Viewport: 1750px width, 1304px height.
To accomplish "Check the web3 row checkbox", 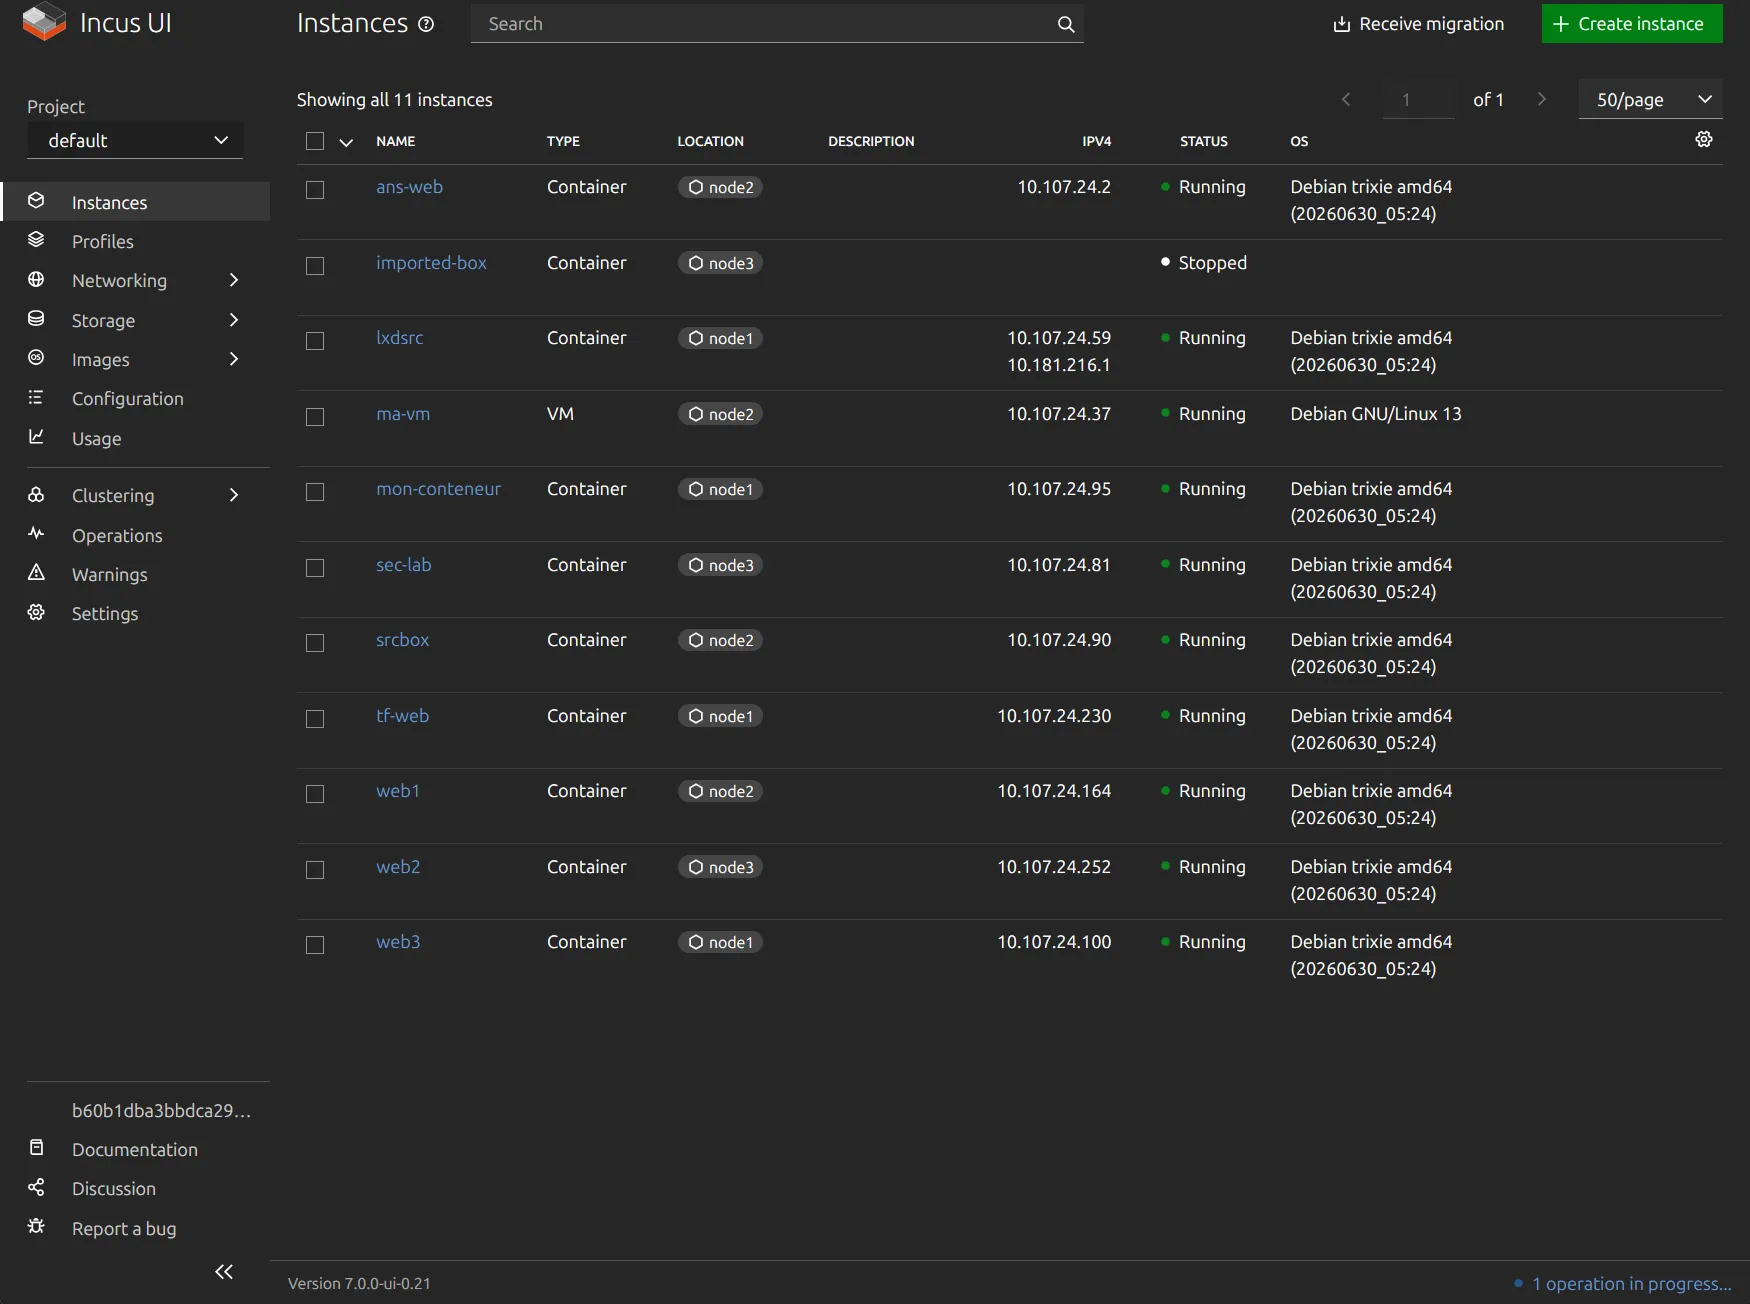I will pos(315,945).
